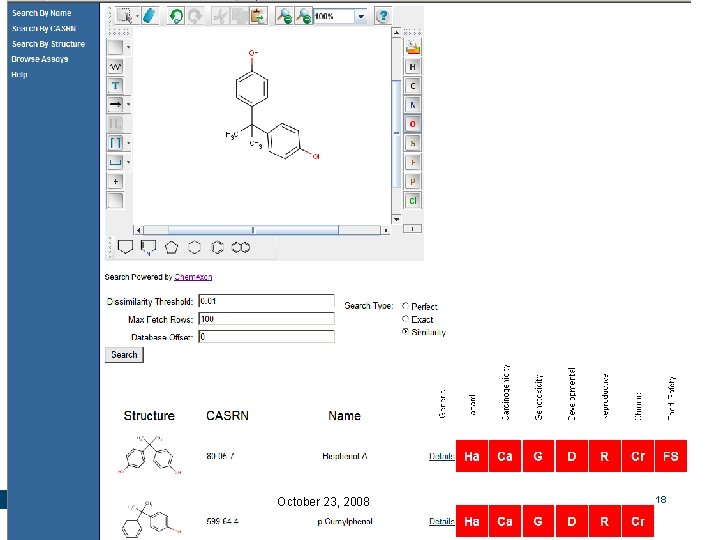Screen dimensions: 720x540
Task: Insert the naphthalene fused-ring template
Action: pos(241,248)
